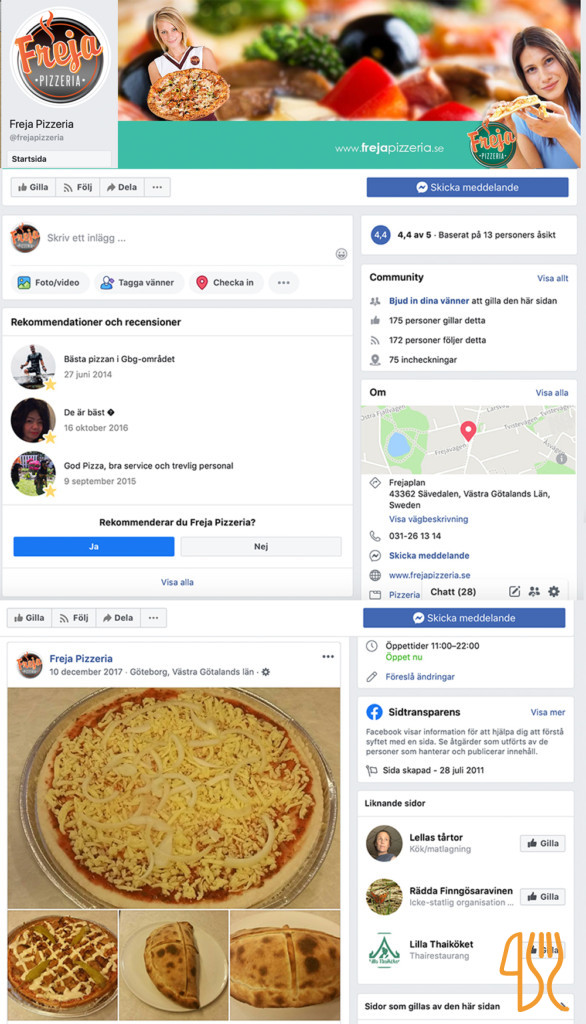Open the post options three-dot menu
The image size is (586, 1024).
(x=328, y=656)
